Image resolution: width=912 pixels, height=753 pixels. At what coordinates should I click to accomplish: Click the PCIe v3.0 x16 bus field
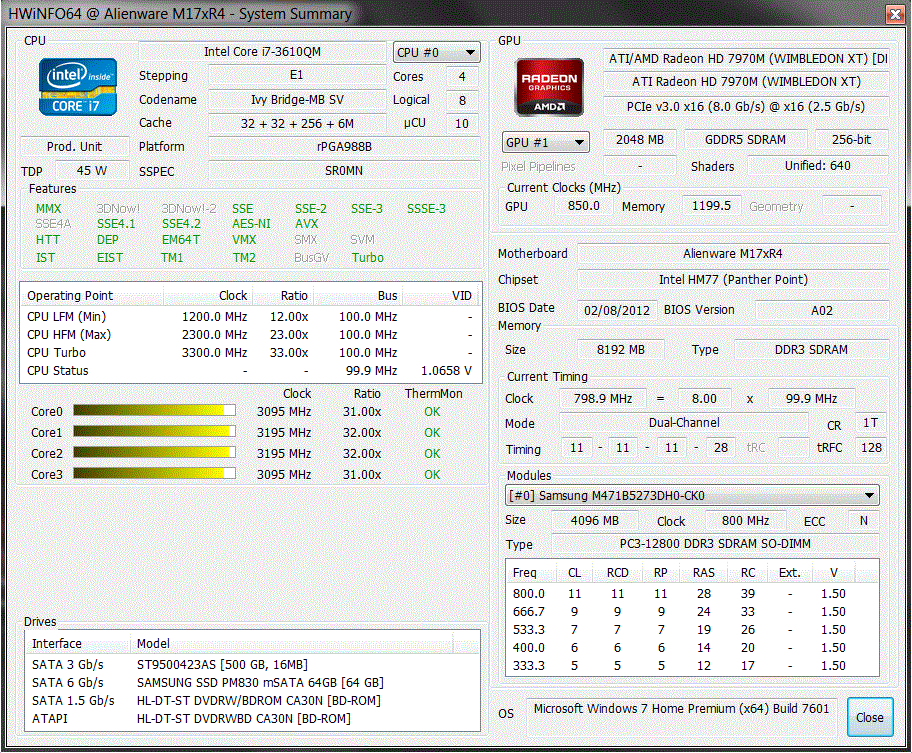point(746,106)
